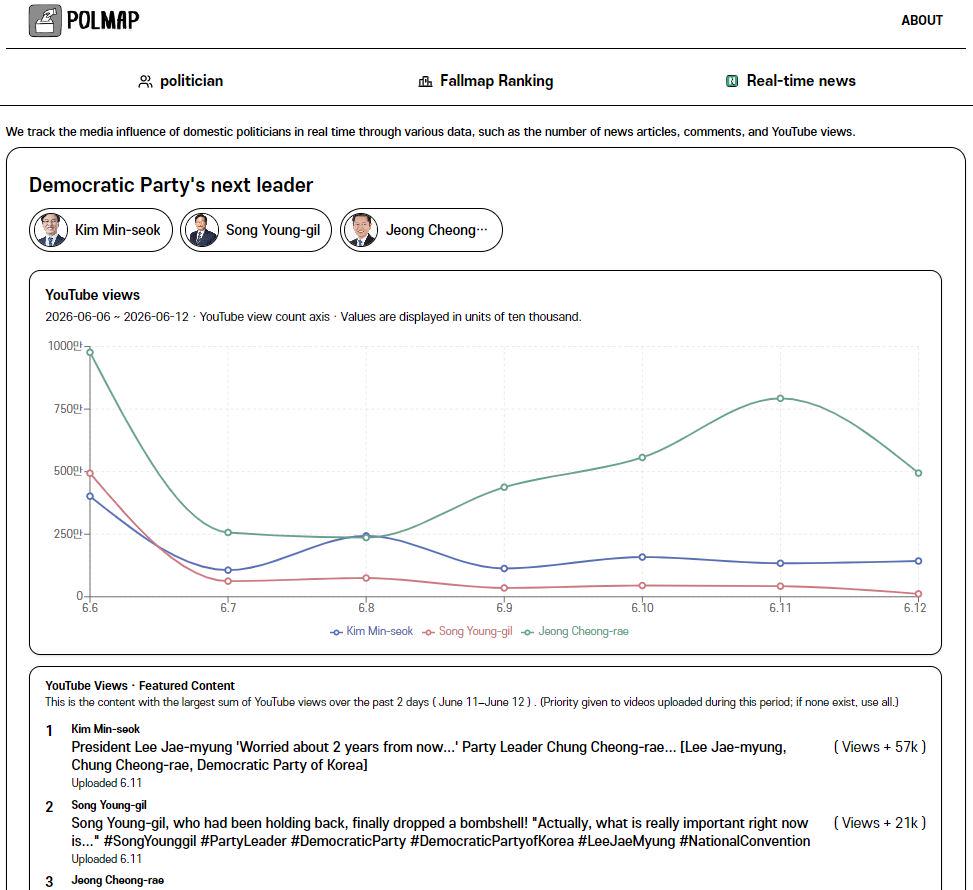Click Jeong Cheong-rae data point at 6.10
Viewport: 973px width, 890px height.
tap(642, 457)
